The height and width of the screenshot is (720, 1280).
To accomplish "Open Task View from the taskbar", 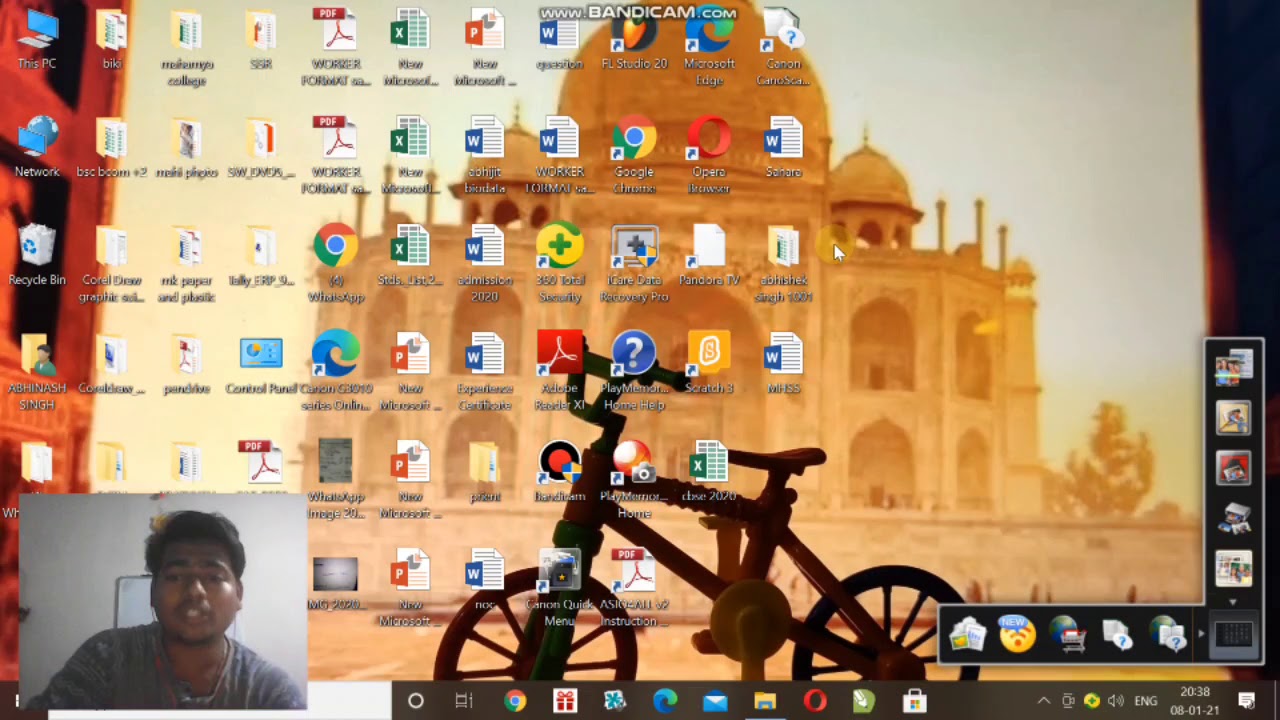I will (463, 701).
